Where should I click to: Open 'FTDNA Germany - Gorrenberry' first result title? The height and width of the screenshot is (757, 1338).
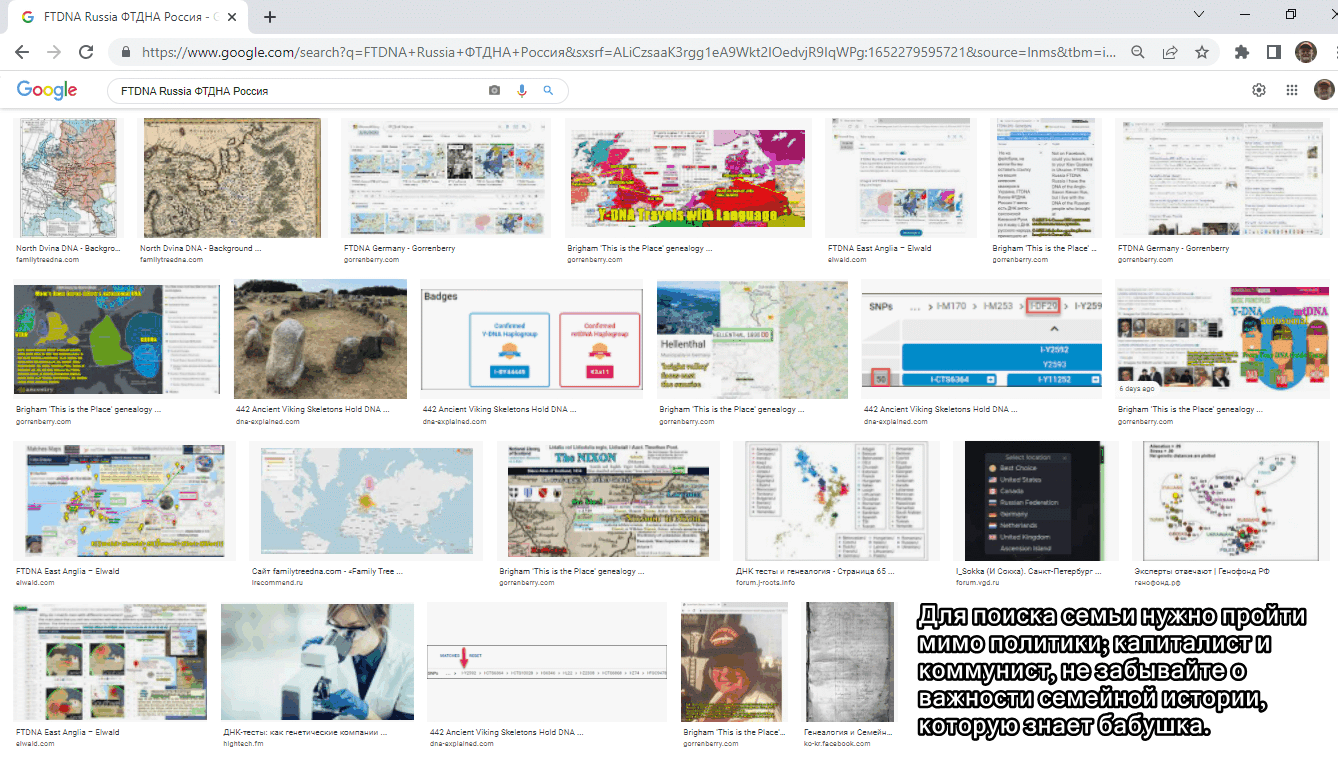tap(398, 248)
